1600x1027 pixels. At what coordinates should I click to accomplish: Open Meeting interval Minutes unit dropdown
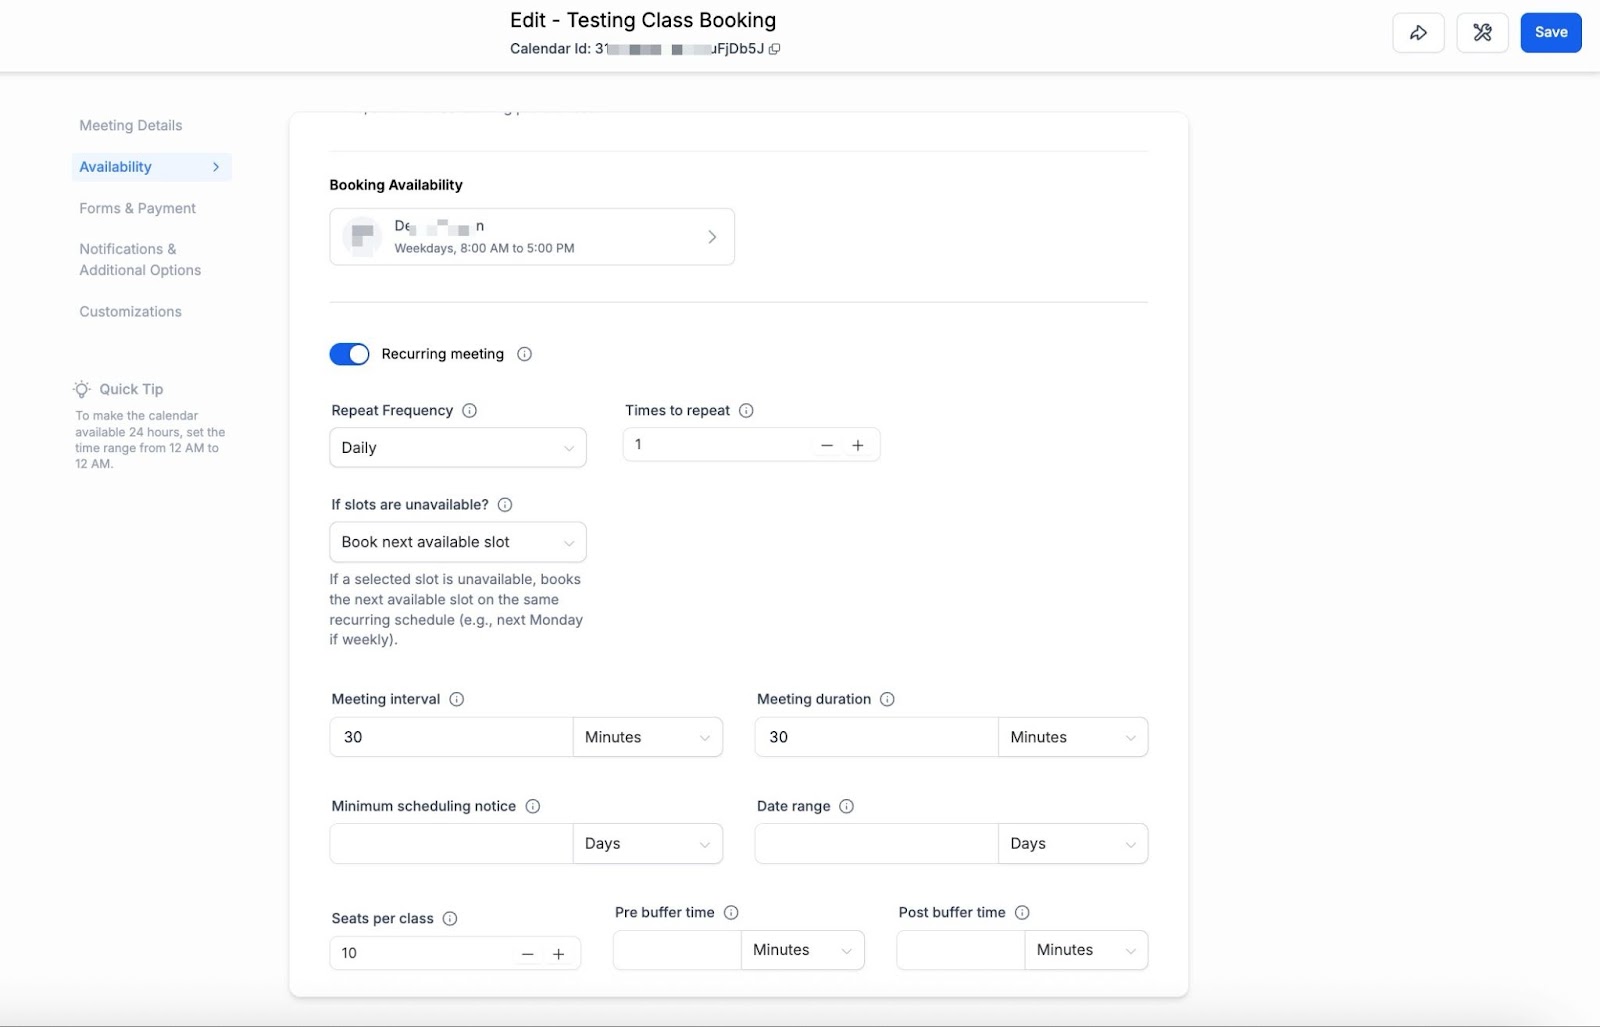click(647, 738)
